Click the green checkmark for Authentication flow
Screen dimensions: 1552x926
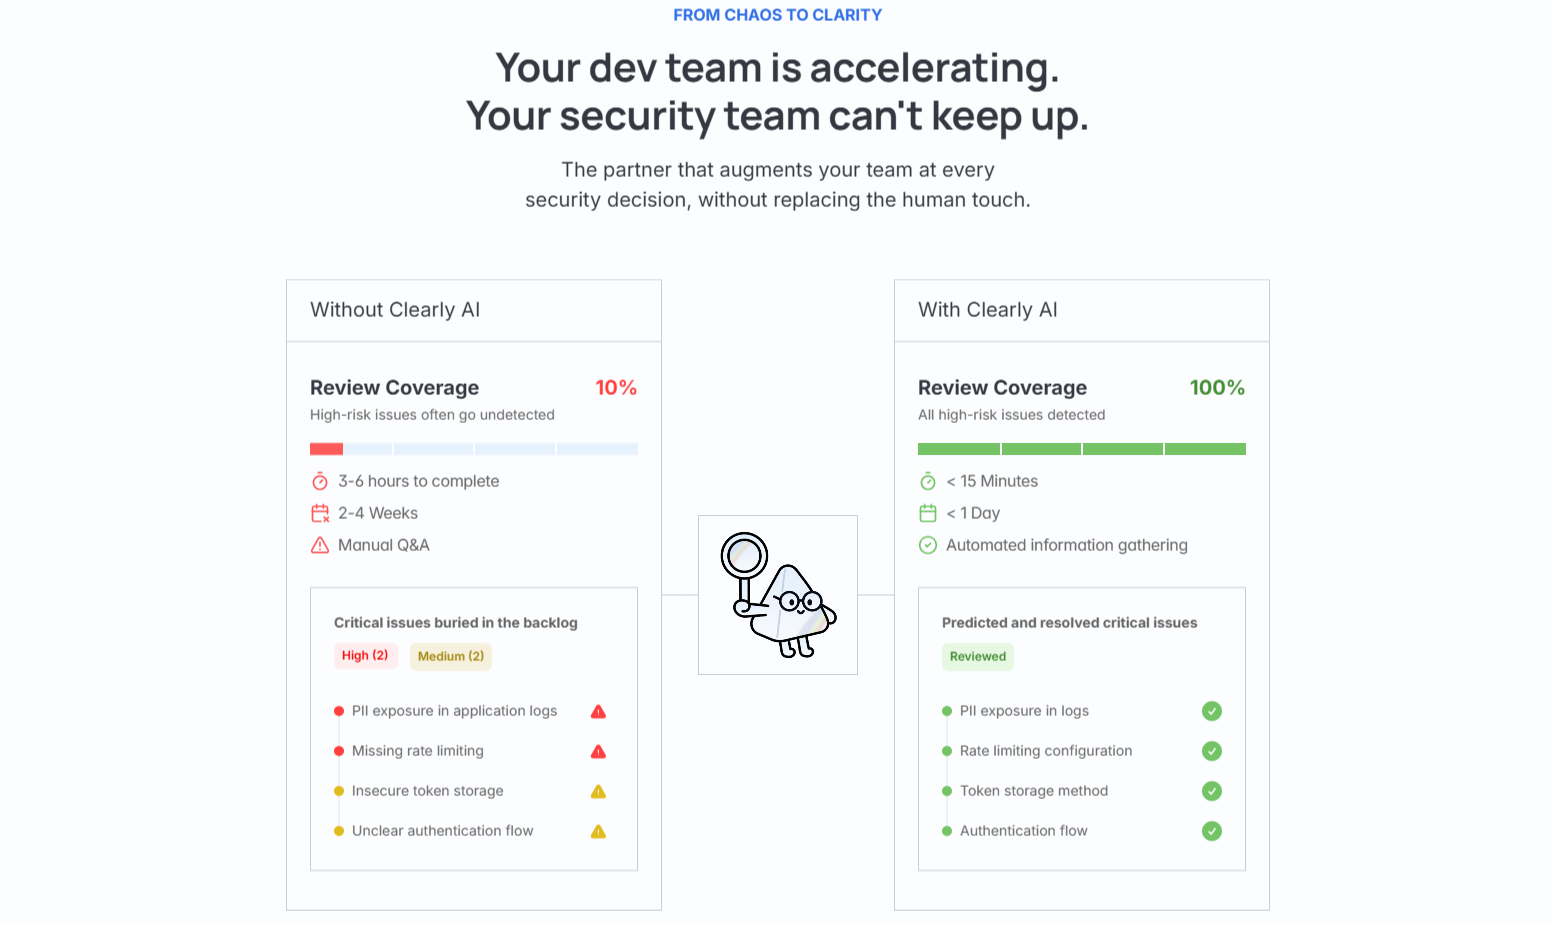[1212, 831]
